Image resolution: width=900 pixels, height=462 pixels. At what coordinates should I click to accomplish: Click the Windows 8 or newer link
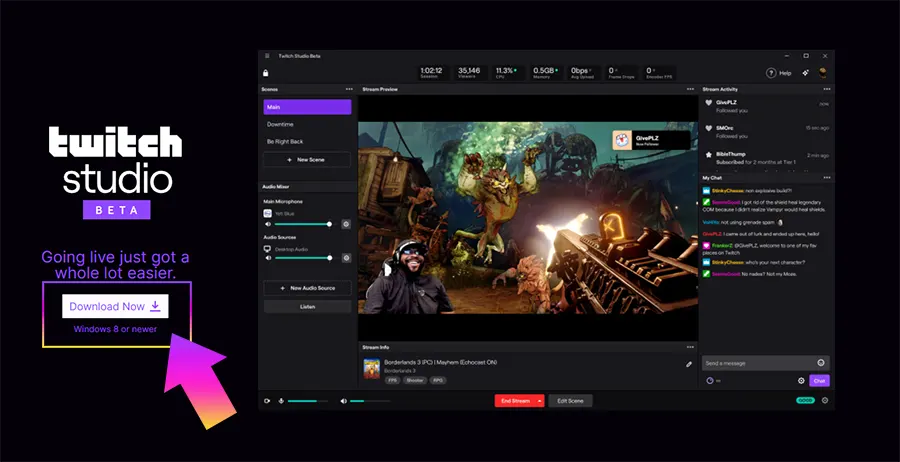pos(115,329)
